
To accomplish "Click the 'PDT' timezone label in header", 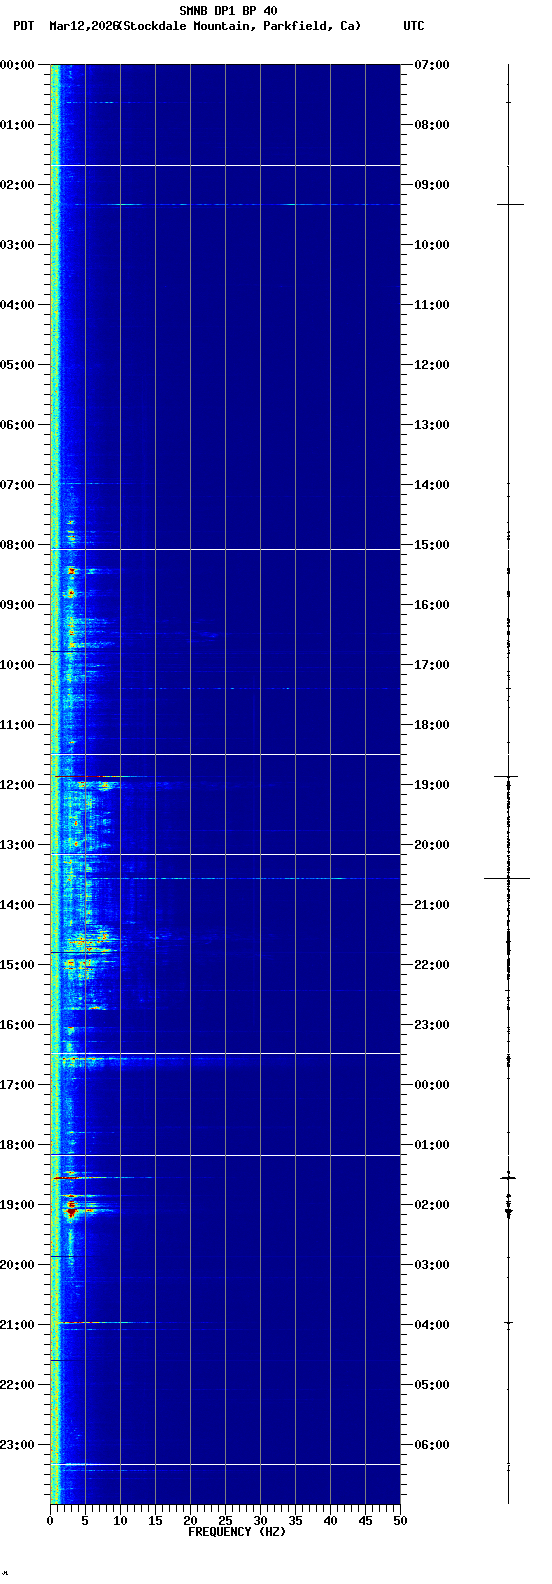I will [x=23, y=26].
